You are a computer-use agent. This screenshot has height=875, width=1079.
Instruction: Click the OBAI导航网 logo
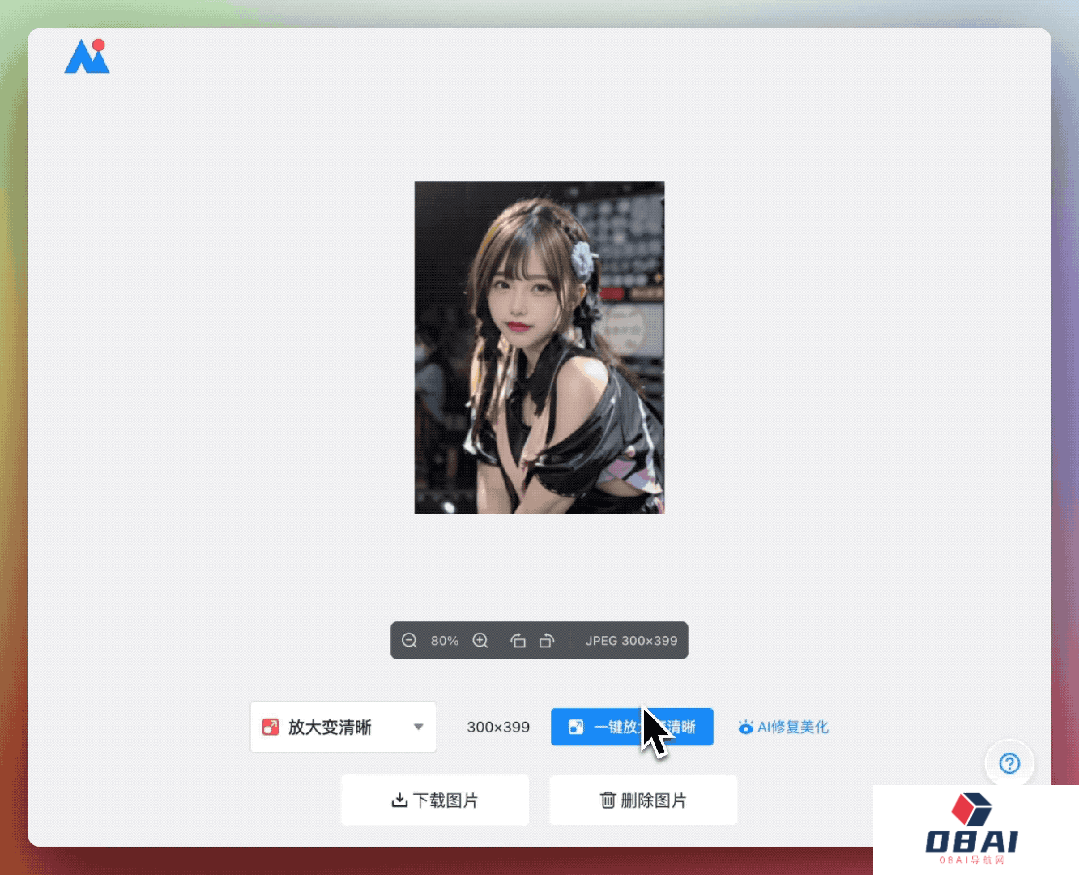point(971,832)
